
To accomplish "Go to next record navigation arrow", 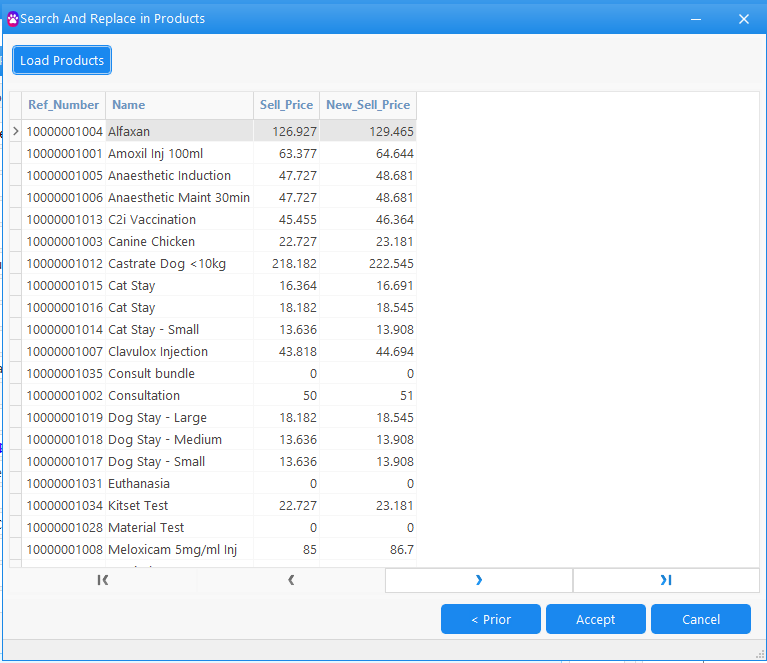I will [x=479, y=580].
